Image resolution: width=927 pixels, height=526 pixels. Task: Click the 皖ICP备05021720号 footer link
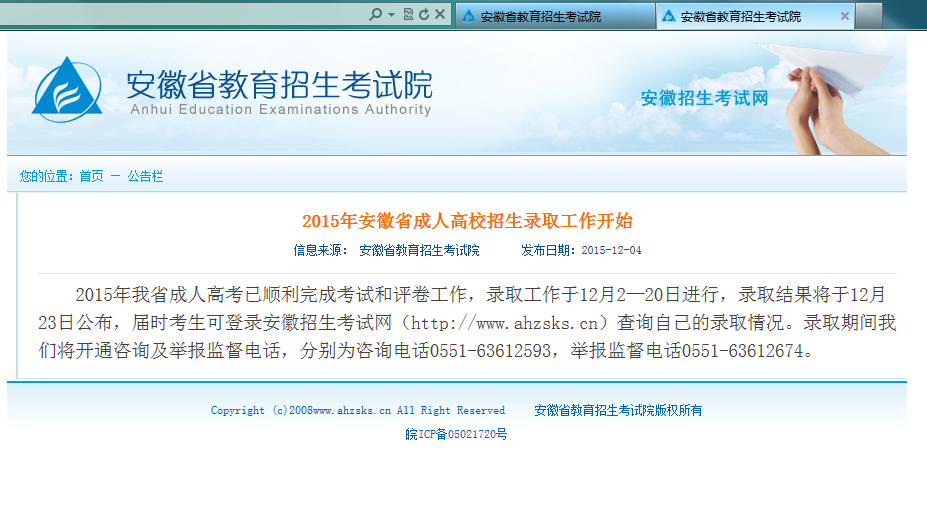[x=456, y=434]
